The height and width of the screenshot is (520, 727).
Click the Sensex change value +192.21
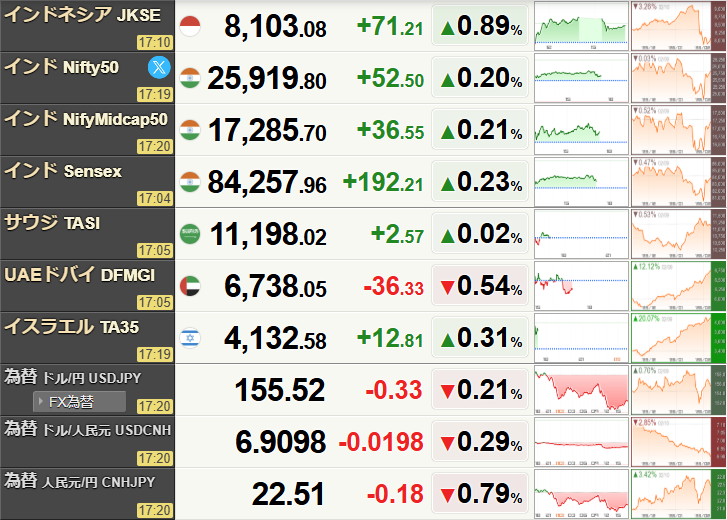383,182
